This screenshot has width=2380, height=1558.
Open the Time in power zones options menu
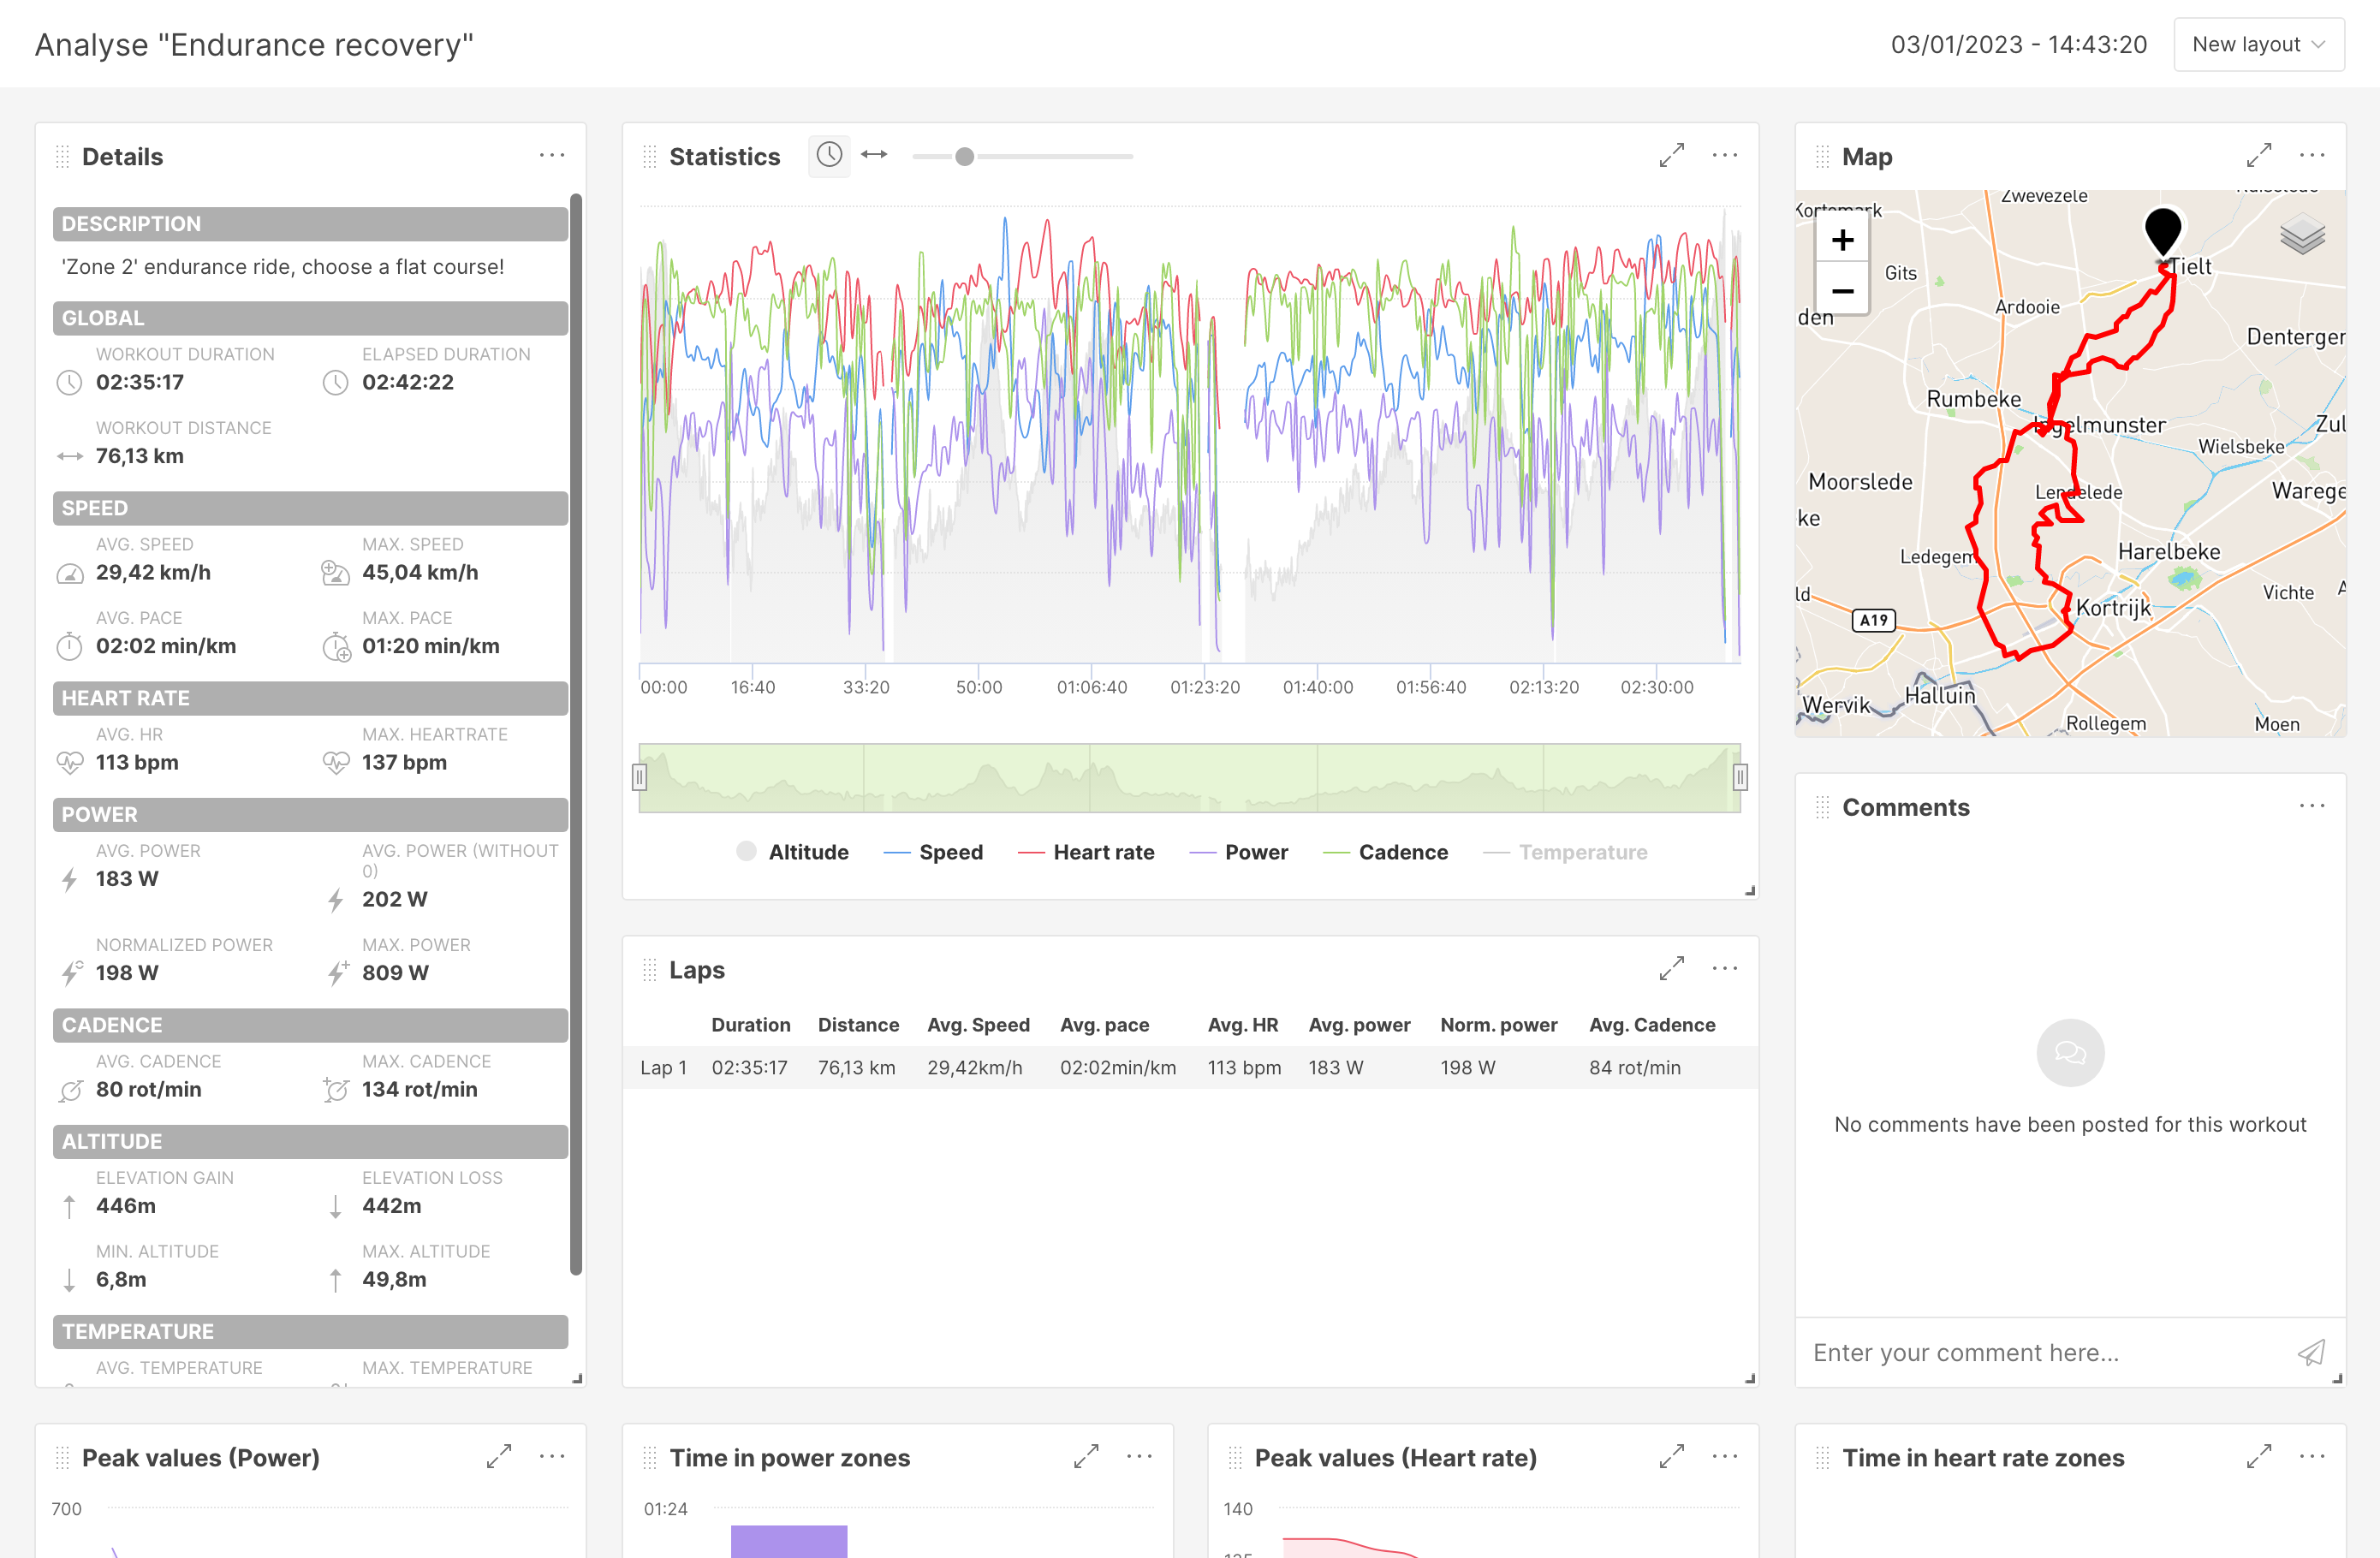(1139, 1457)
